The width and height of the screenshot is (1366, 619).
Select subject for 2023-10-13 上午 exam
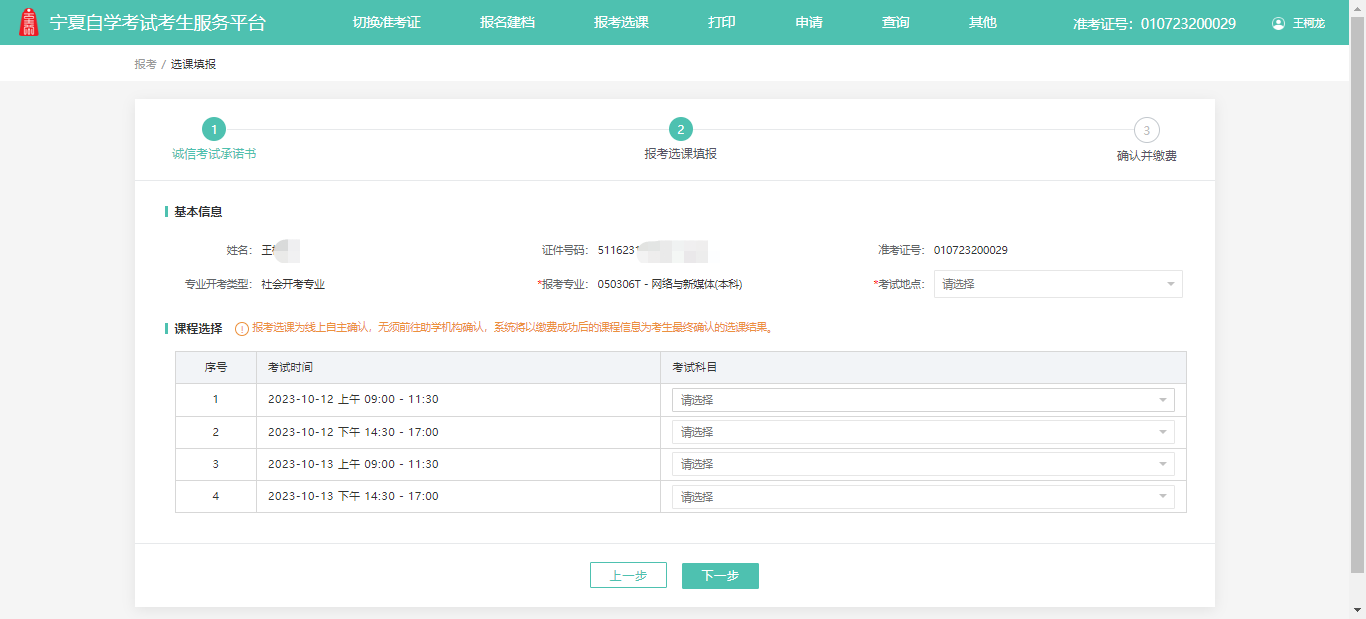pyautogui.click(x=922, y=464)
